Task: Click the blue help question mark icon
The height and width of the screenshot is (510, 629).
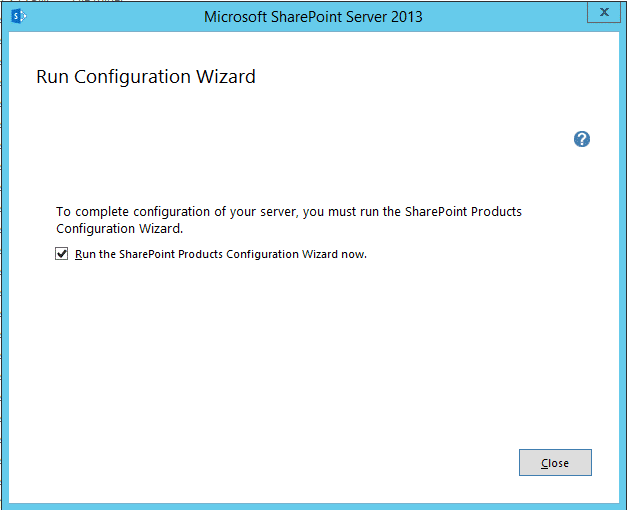Action: pyautogui.click(x=582, y=139)
